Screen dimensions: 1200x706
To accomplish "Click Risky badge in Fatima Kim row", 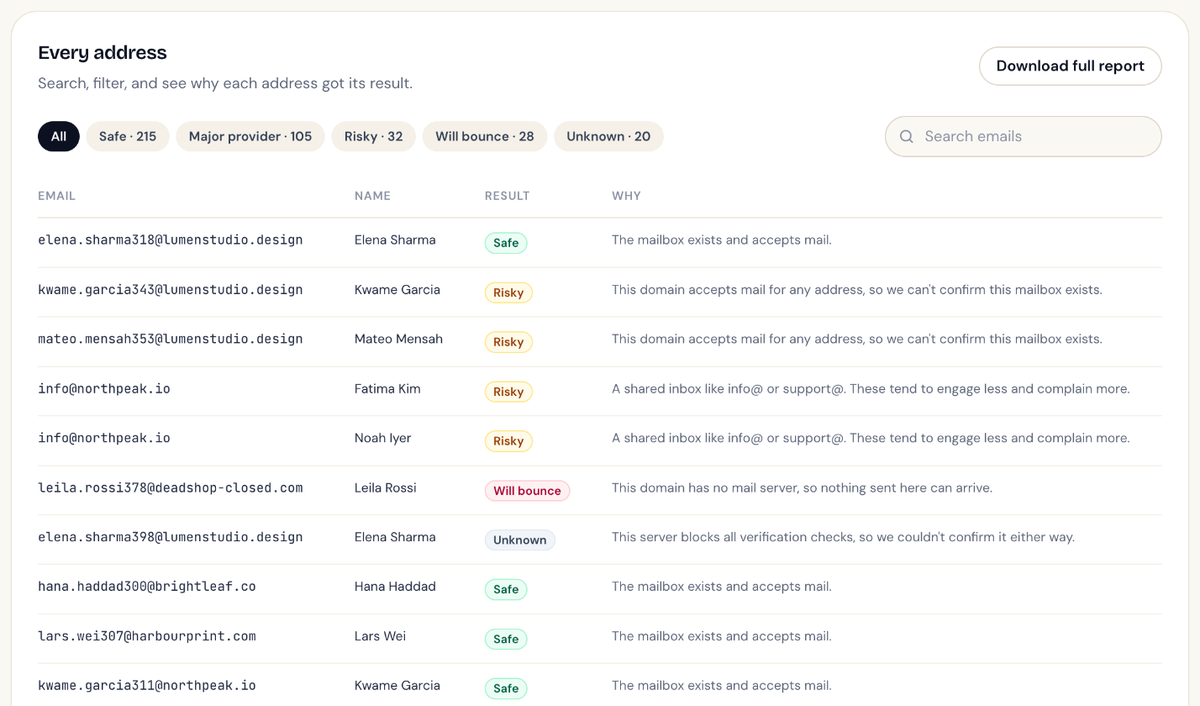I will coord(508,392).
